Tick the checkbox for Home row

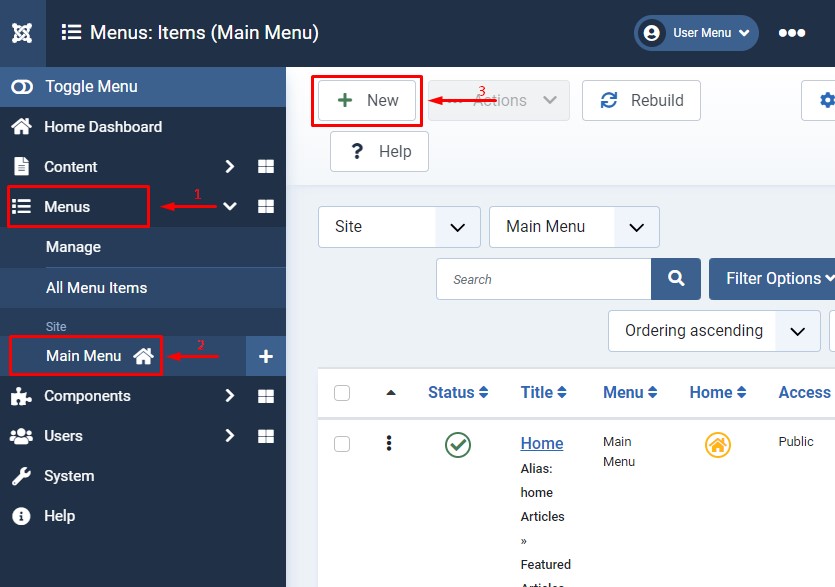coord(342,444)
